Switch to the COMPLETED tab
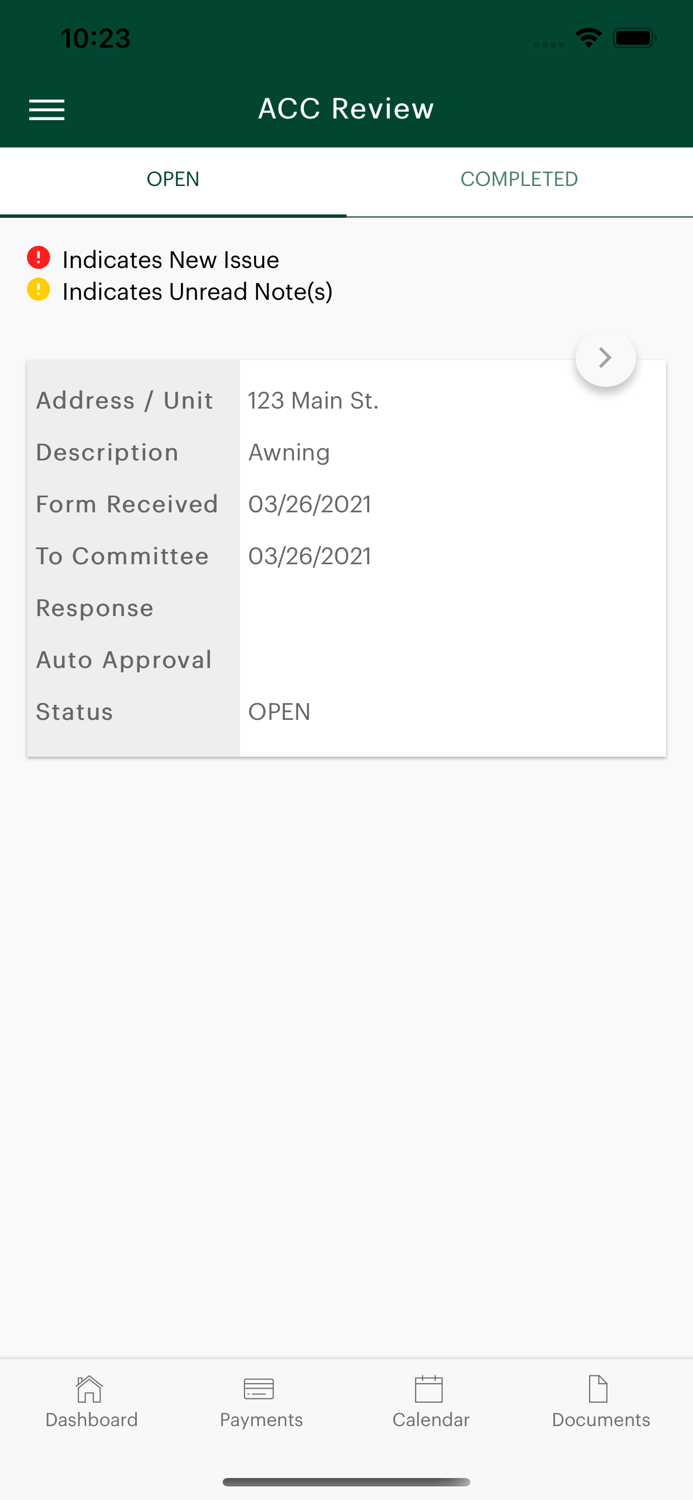 tap(519, 179)
